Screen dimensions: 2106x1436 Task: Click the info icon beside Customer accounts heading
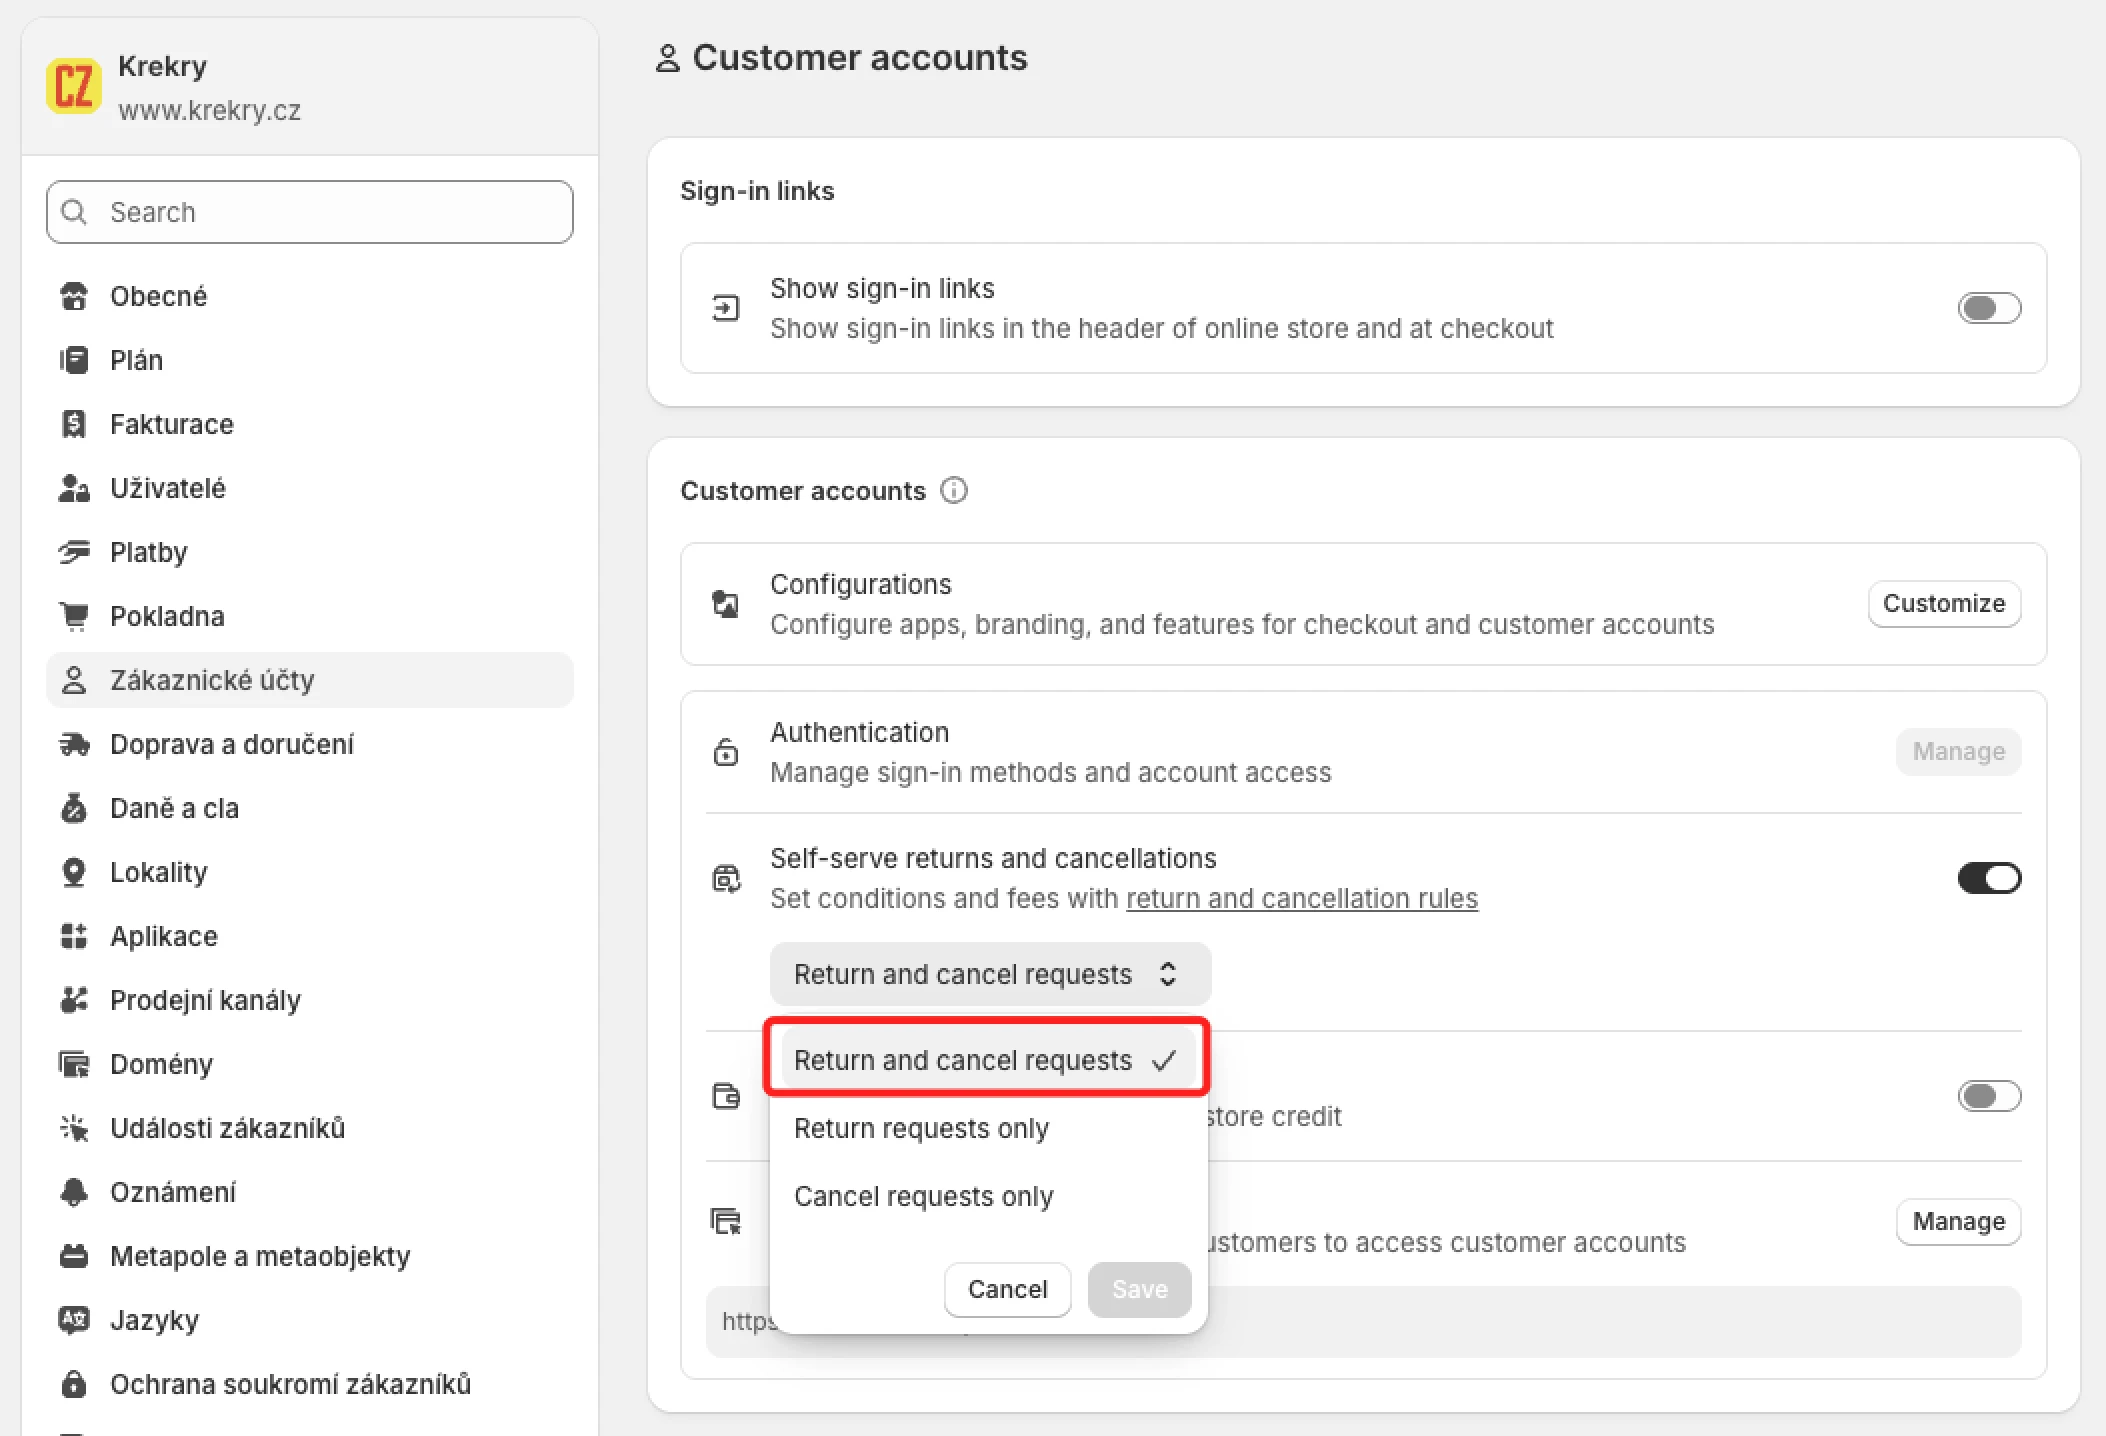tap(954, 490)
